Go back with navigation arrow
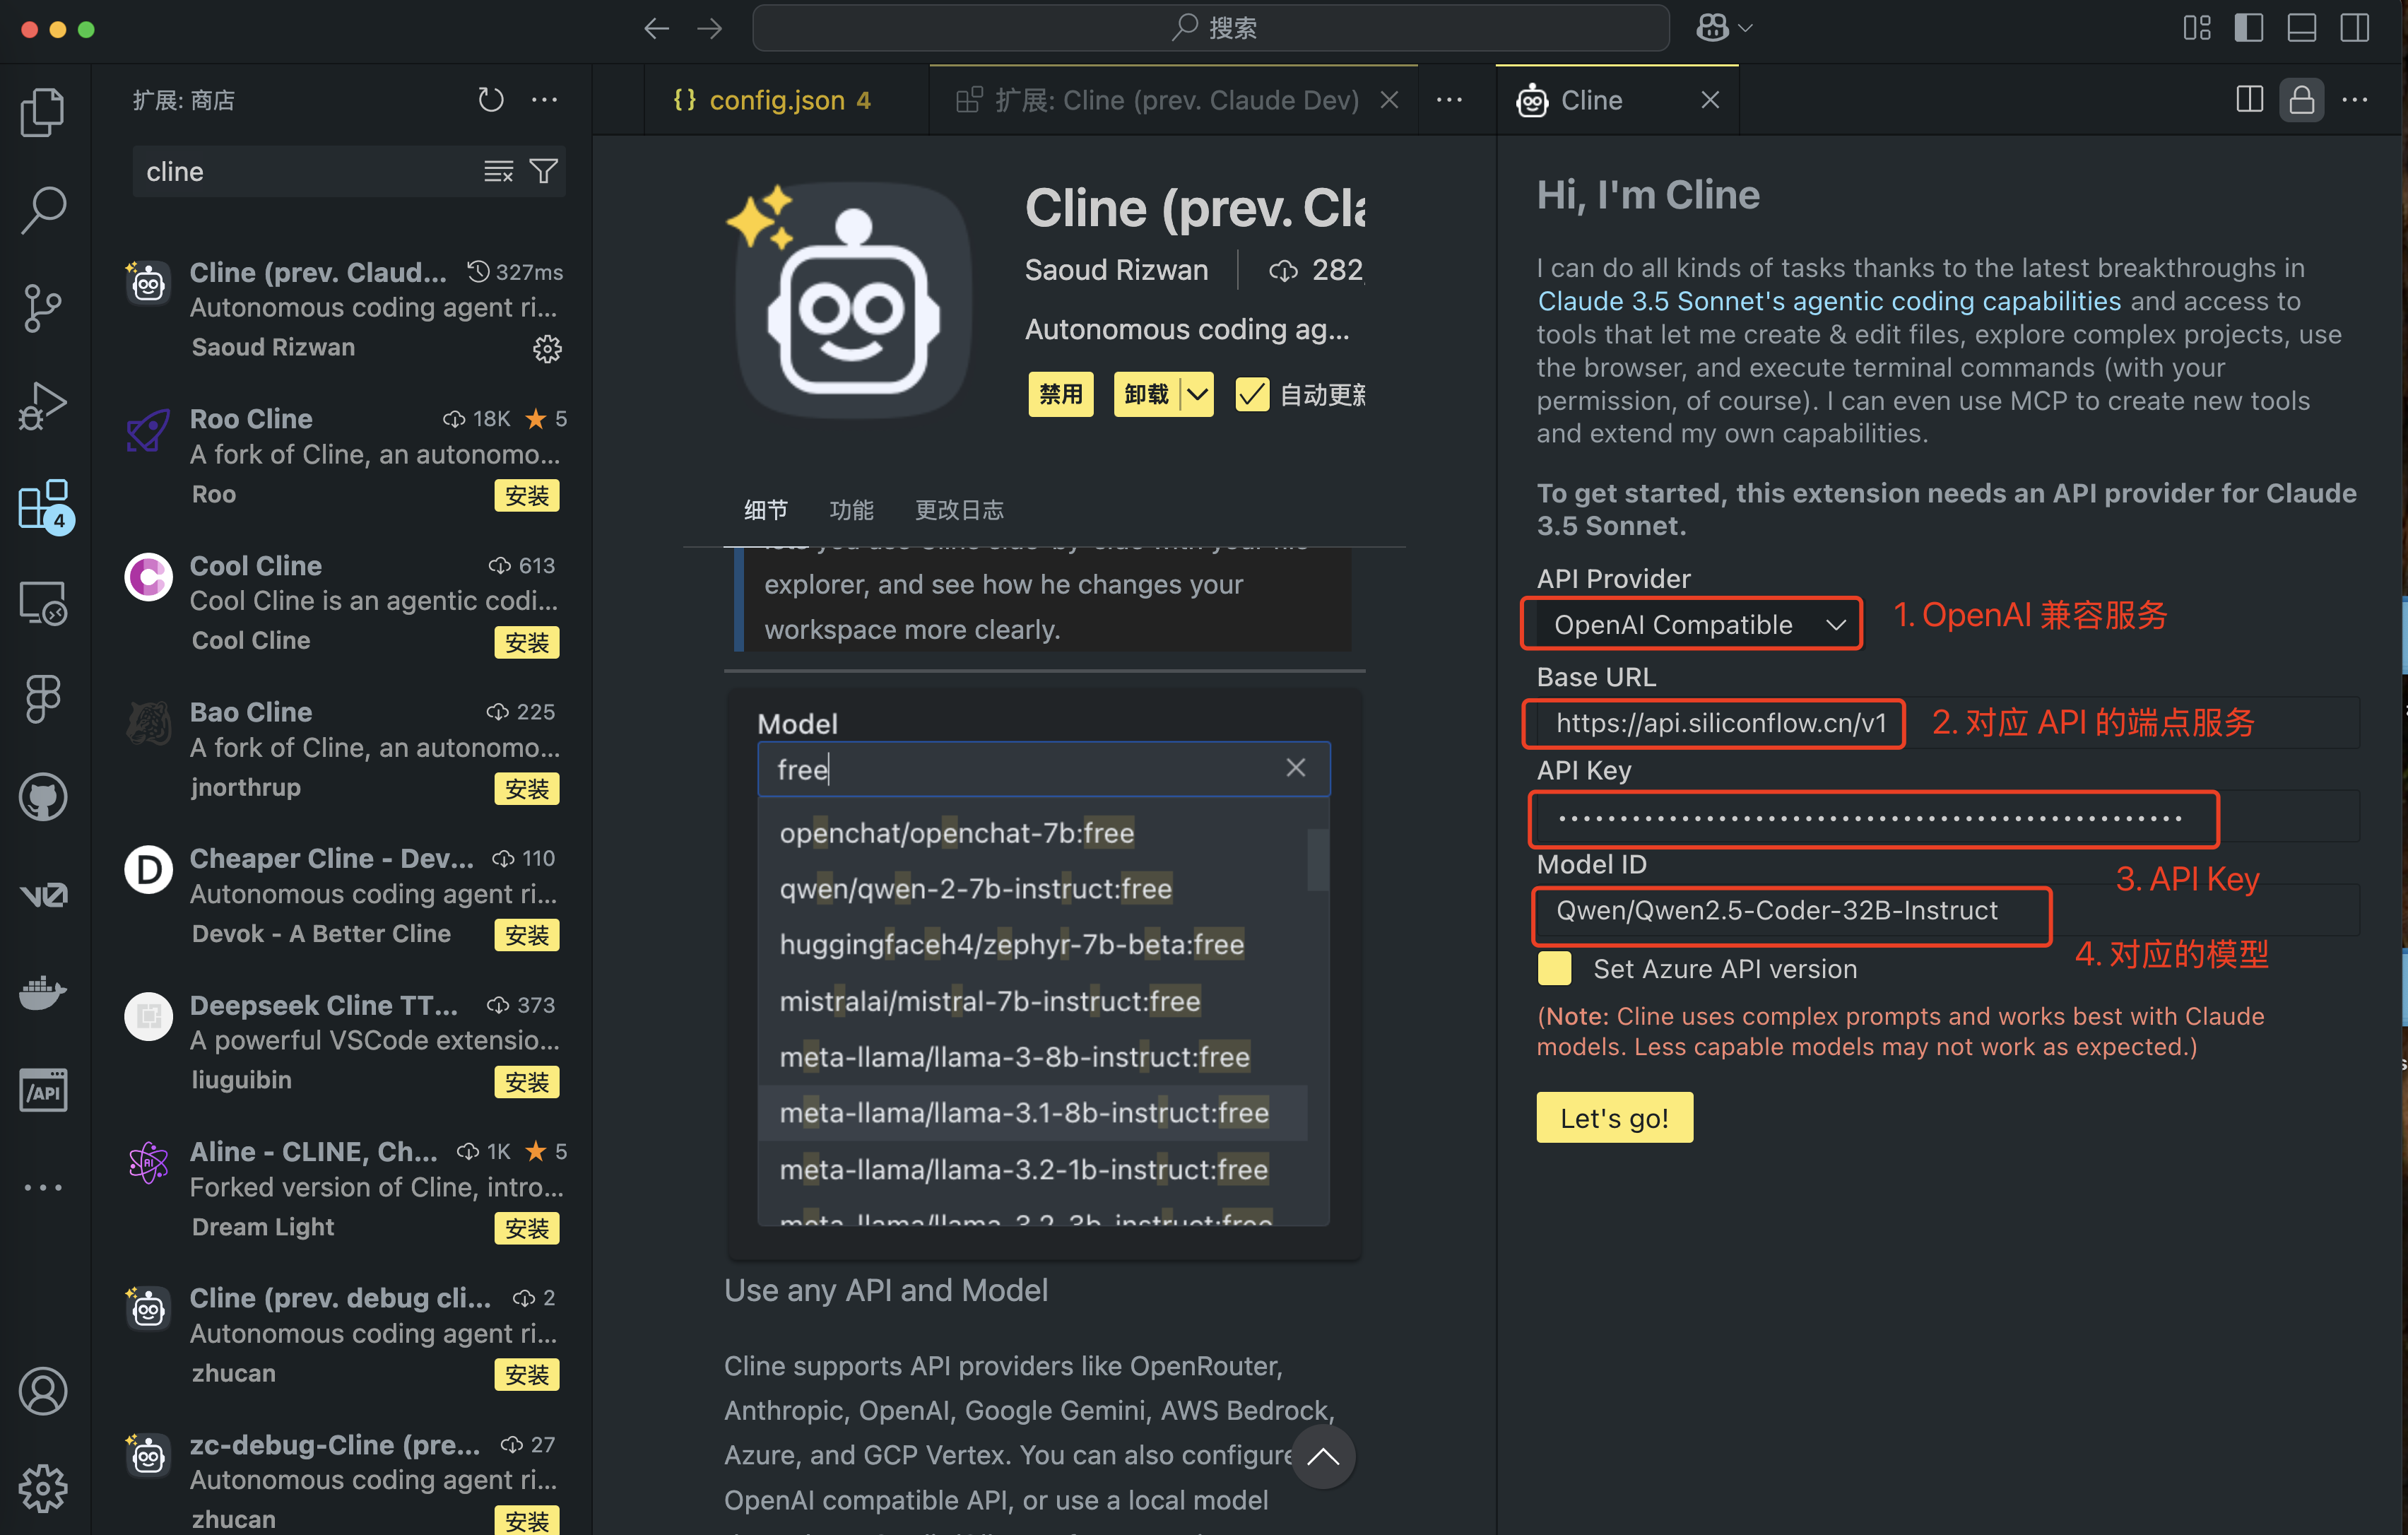This screenshot has height=1535, width=2408. [657, 28]
